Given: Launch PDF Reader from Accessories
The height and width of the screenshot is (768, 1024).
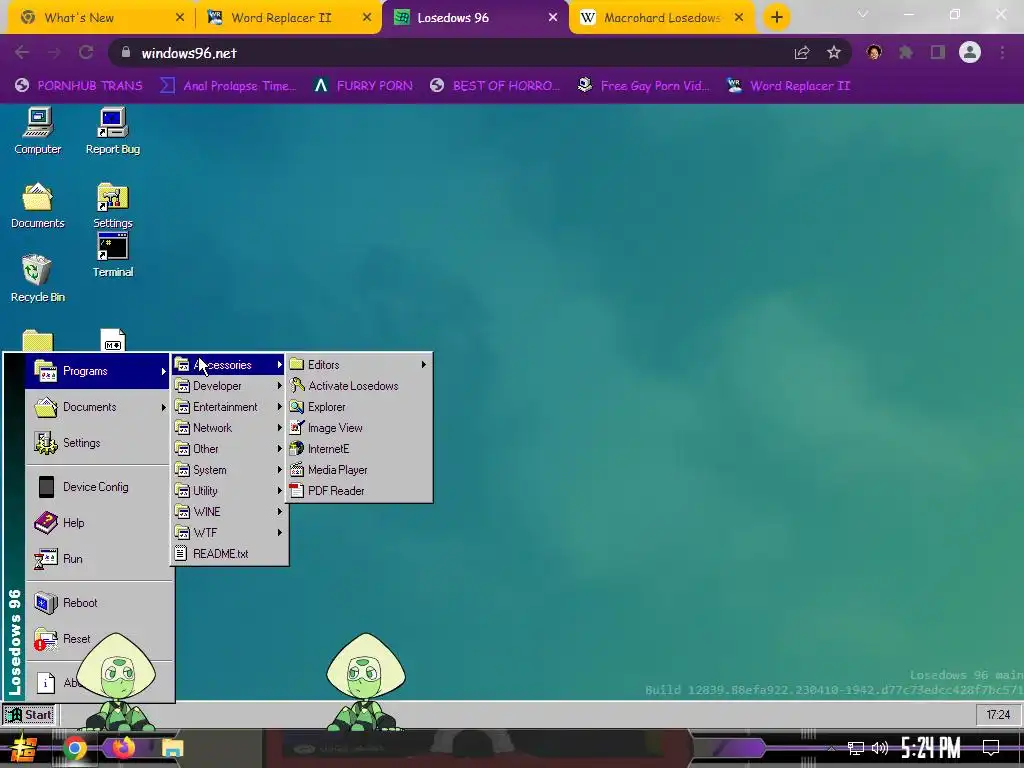Looking at the screenshot, I should [359, 490].
